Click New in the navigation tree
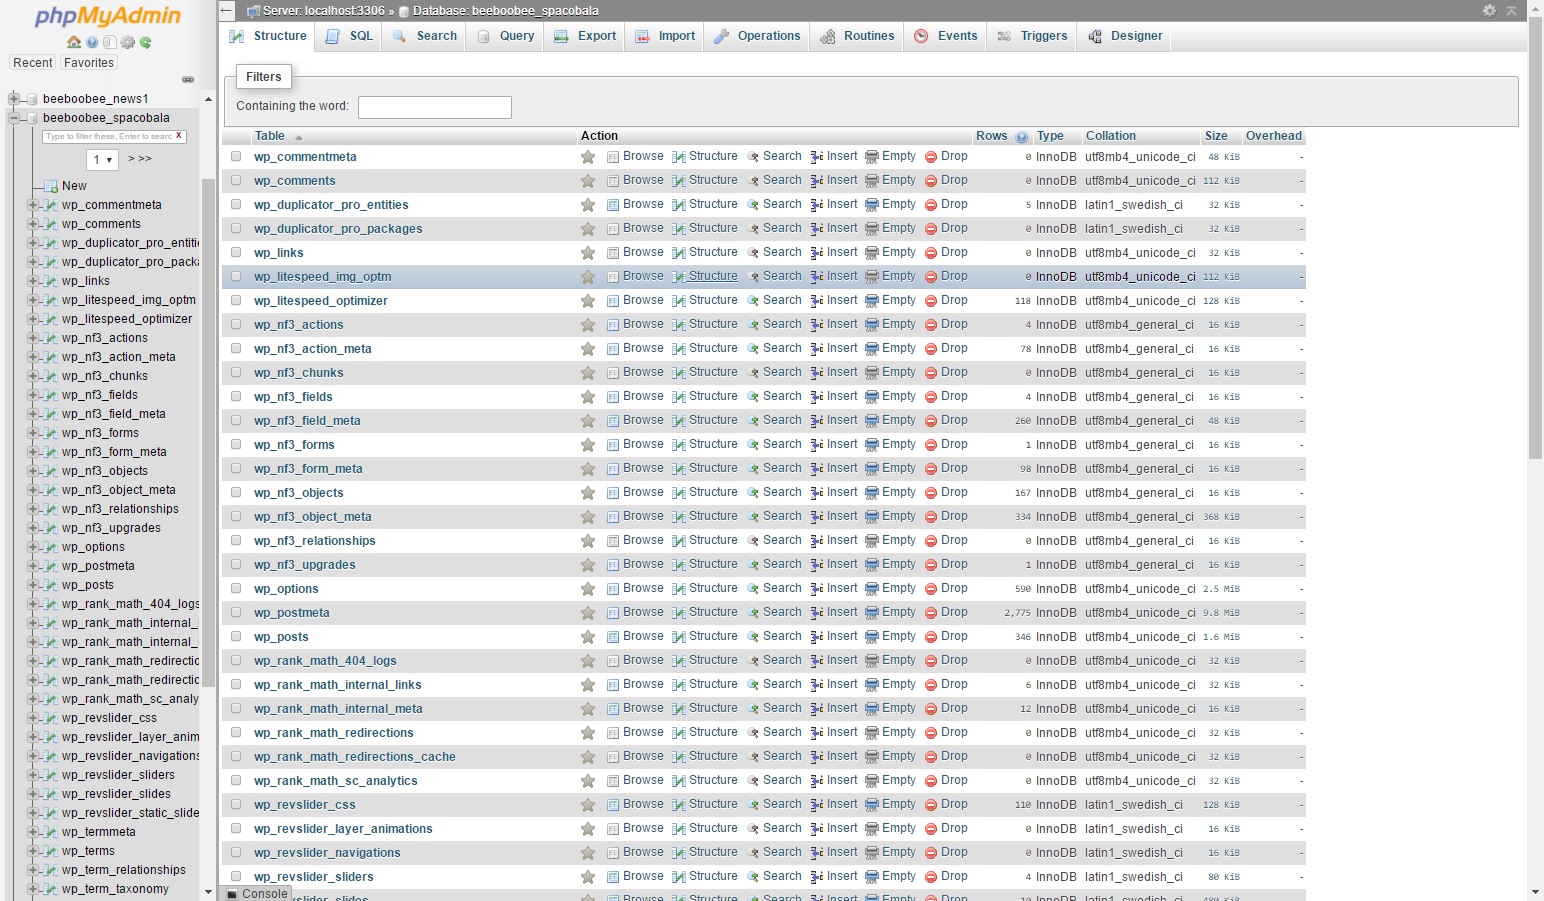The image size is (1544, 901). coord(74,186)
